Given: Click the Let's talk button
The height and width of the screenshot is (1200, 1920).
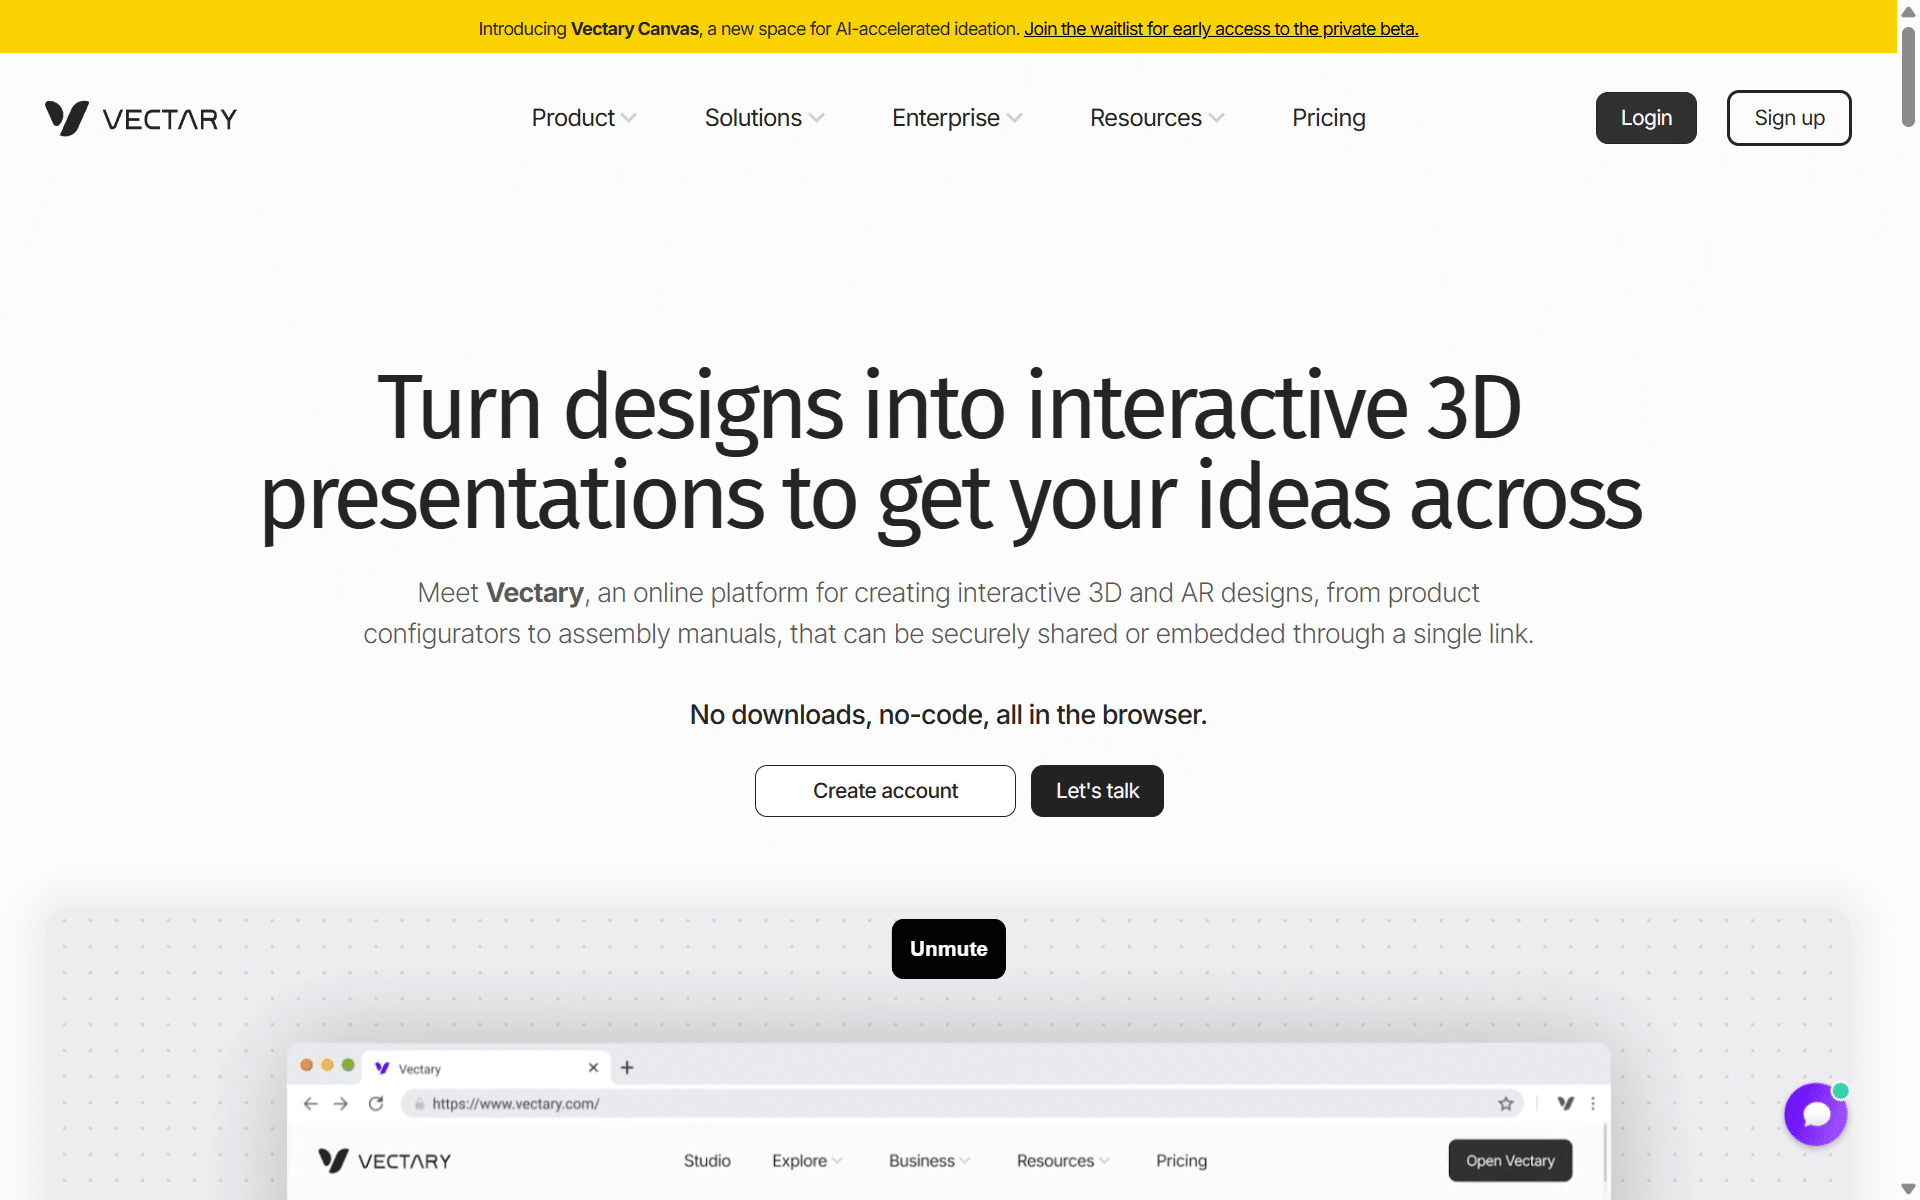Looking at the screenshot, I should point(1097,791).
